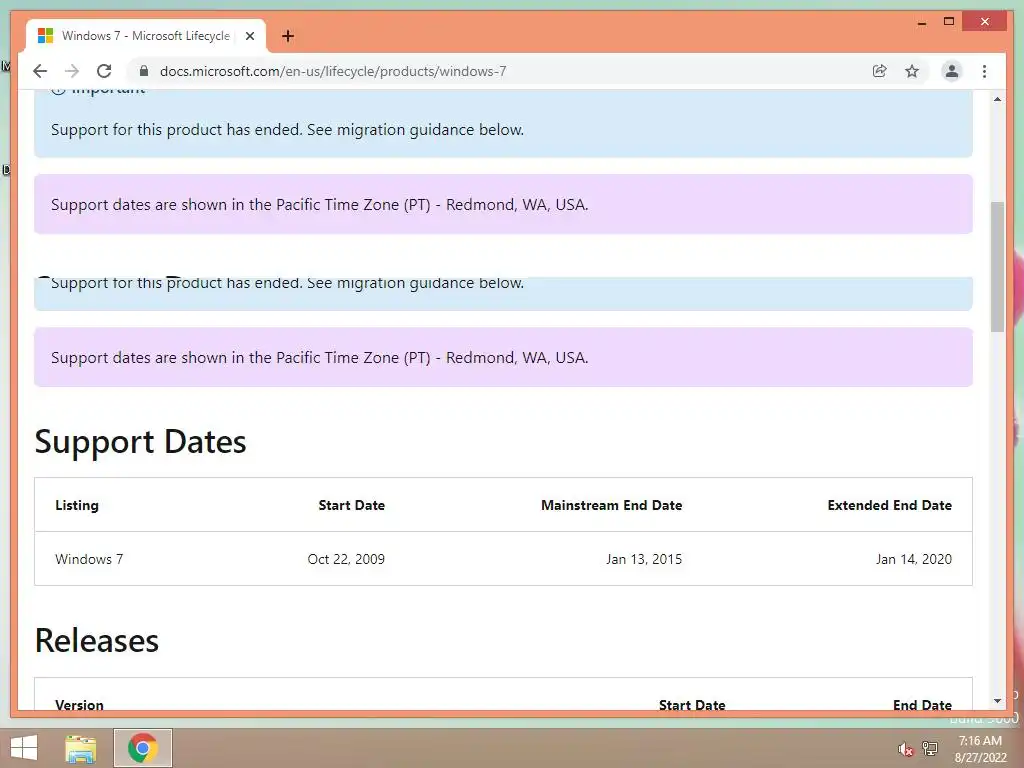Viewport: 1024px width, 768px height.
Task: Open File Explorer from the taskbar
Action: [81, 748]
